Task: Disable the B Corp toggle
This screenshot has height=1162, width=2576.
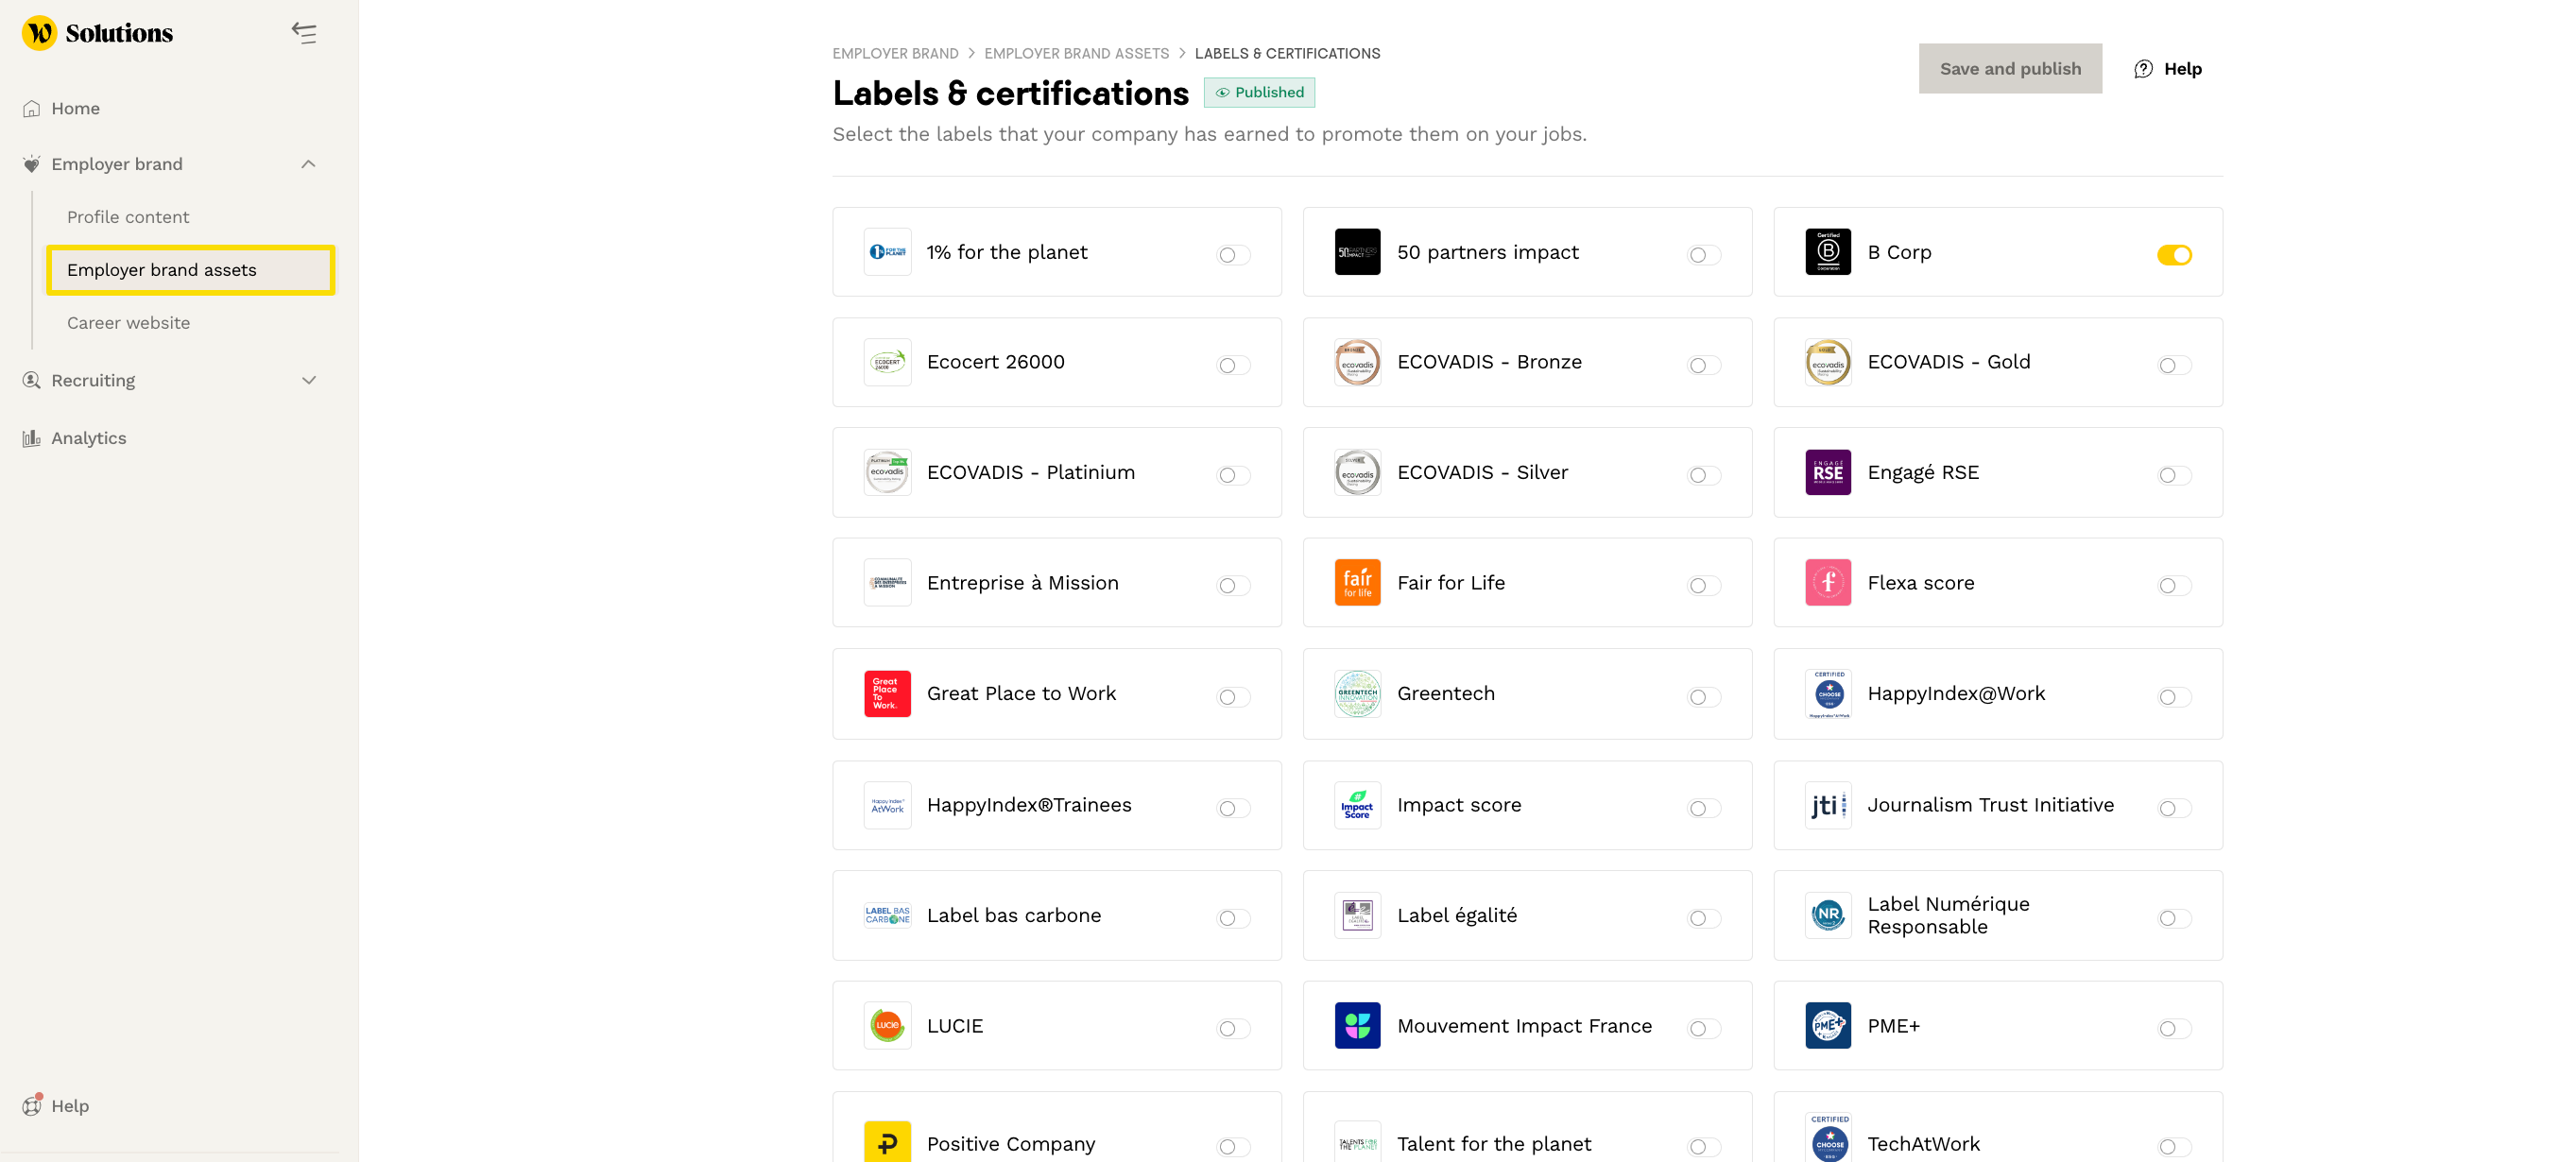Action: pyautogui.click(x=2174, y=255)
